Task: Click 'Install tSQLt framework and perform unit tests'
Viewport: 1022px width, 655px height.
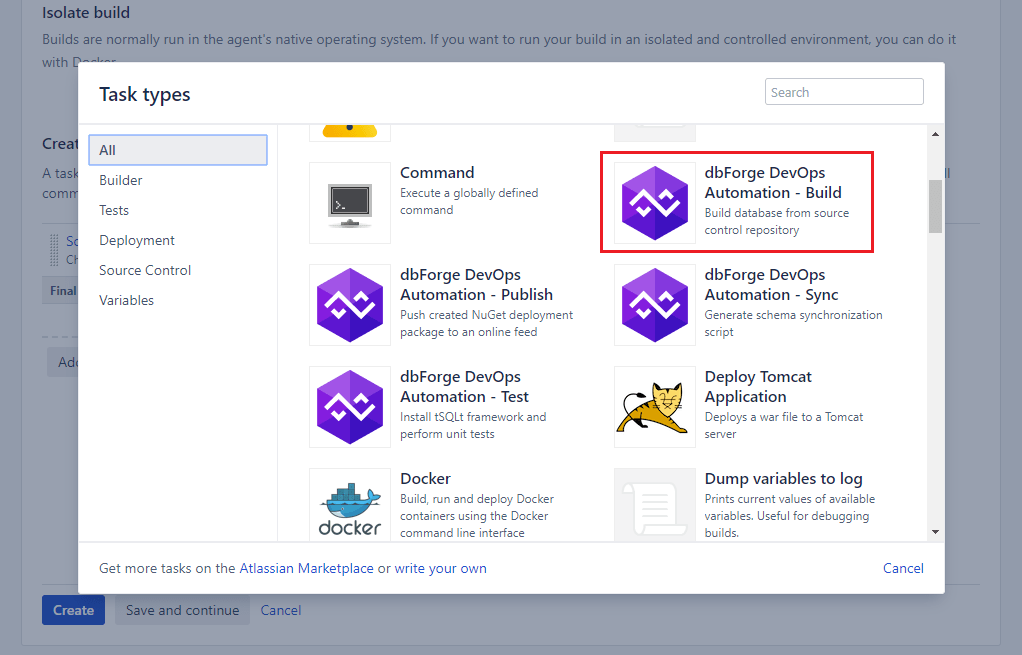Action: pos(473,426)
